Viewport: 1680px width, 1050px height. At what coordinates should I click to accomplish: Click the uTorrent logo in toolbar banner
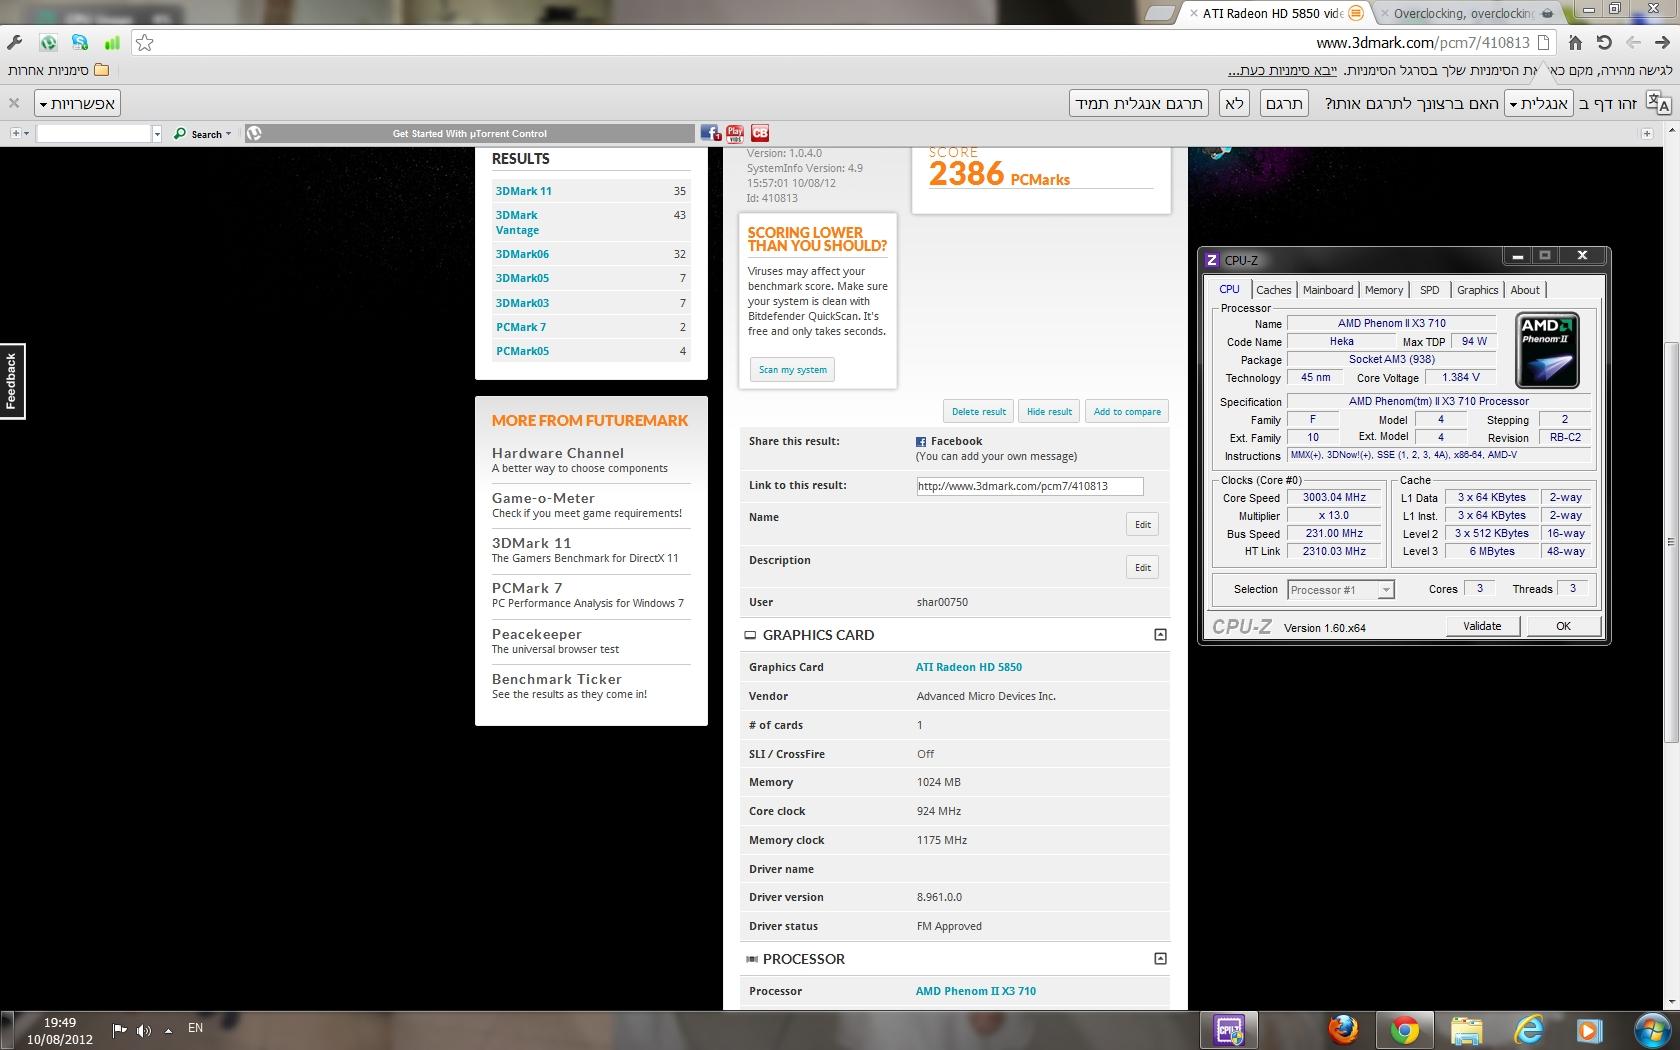254,133
